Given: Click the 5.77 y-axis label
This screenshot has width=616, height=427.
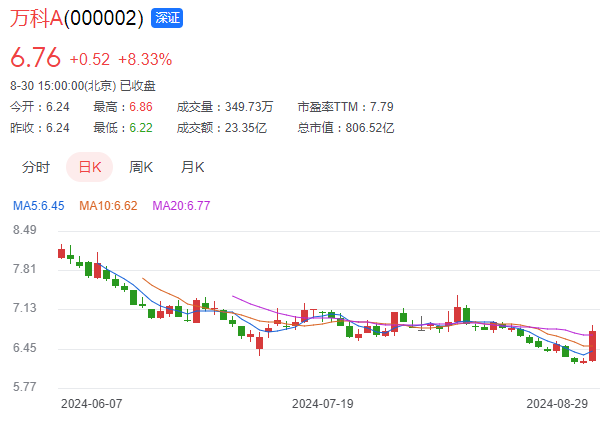Looking at the screenshot, I should coord(24,387).
